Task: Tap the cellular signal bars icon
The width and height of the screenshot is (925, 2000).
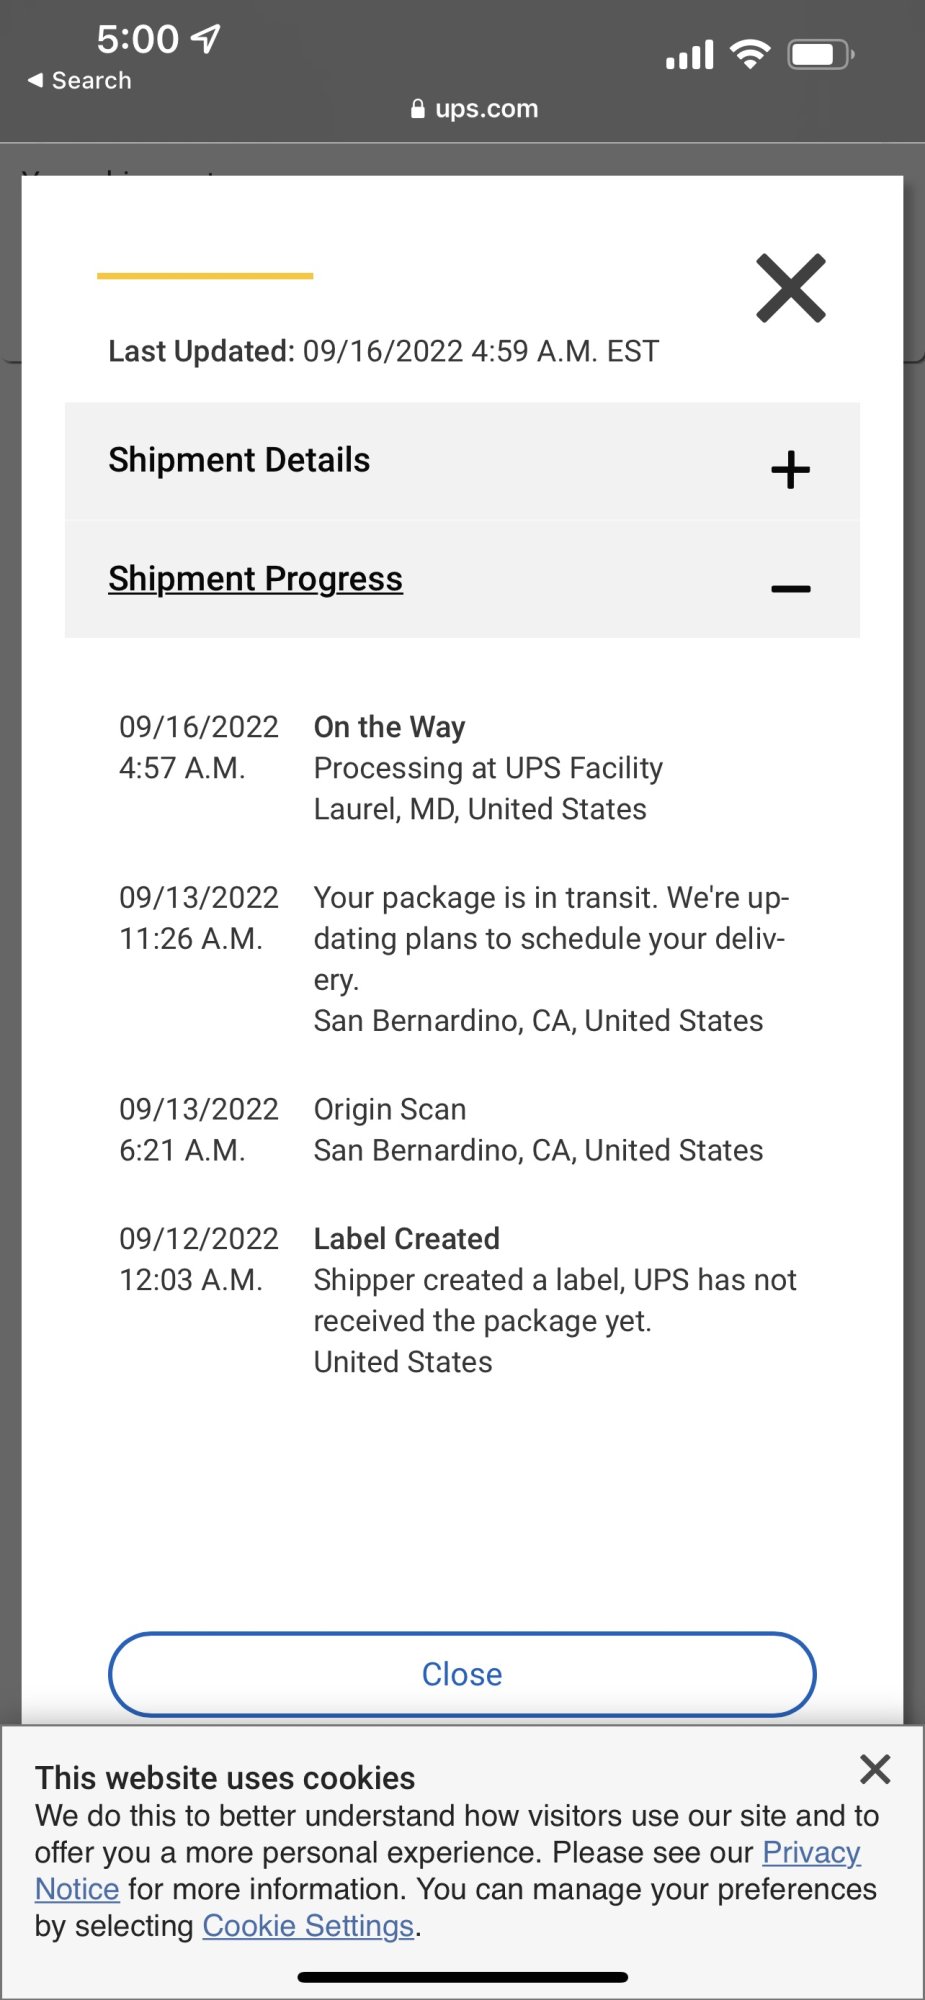Action: (x=690, y=54)
